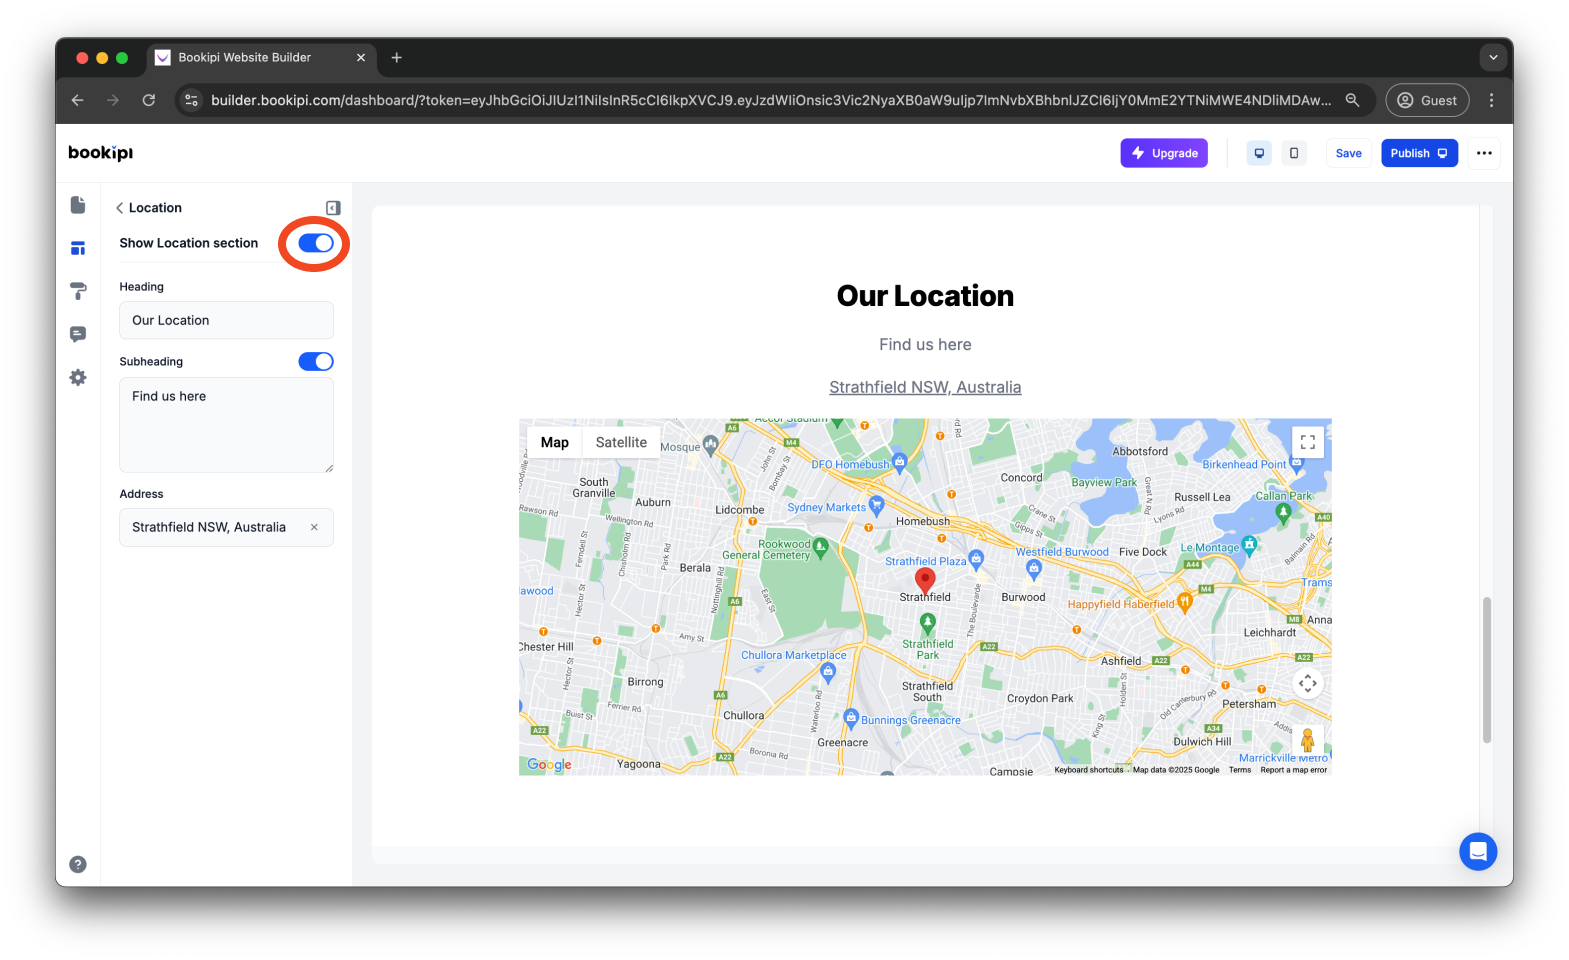Go back in browser history
1569x960 pixels.
tap(78, 100)
